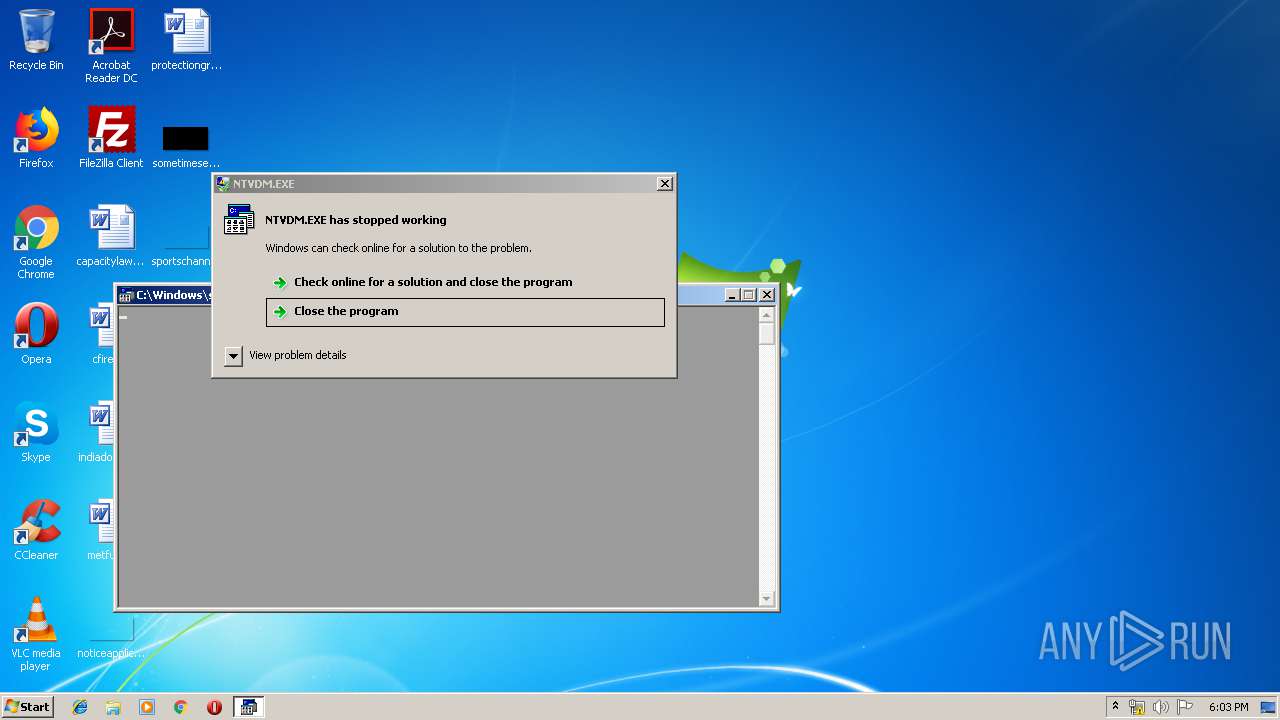Screen dimensions: 1280x720
Task: Open Windows Media Player taskbar icon
Action: [147, 707]
